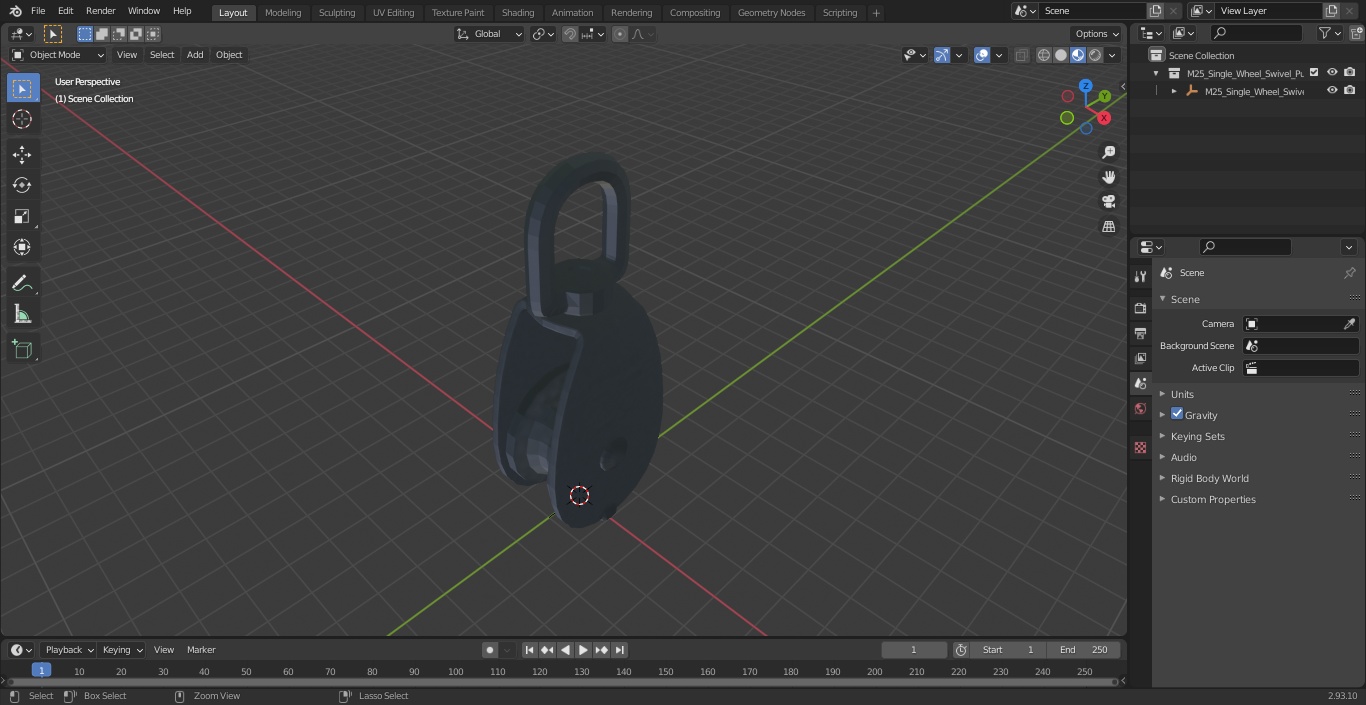Toggle camera view icon in viewport
The image size is (1366, 705).
point(1108,202)
